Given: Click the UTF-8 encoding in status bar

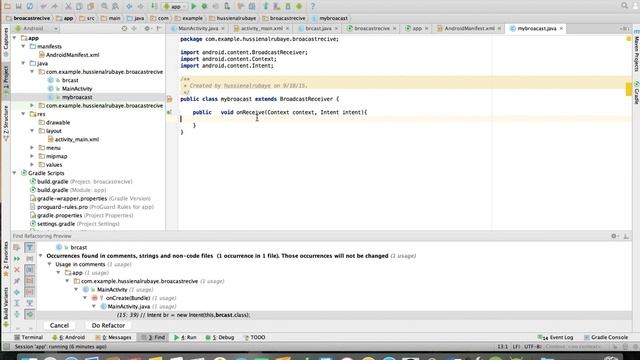Looking at the screenshot, I should pos(533,347).
